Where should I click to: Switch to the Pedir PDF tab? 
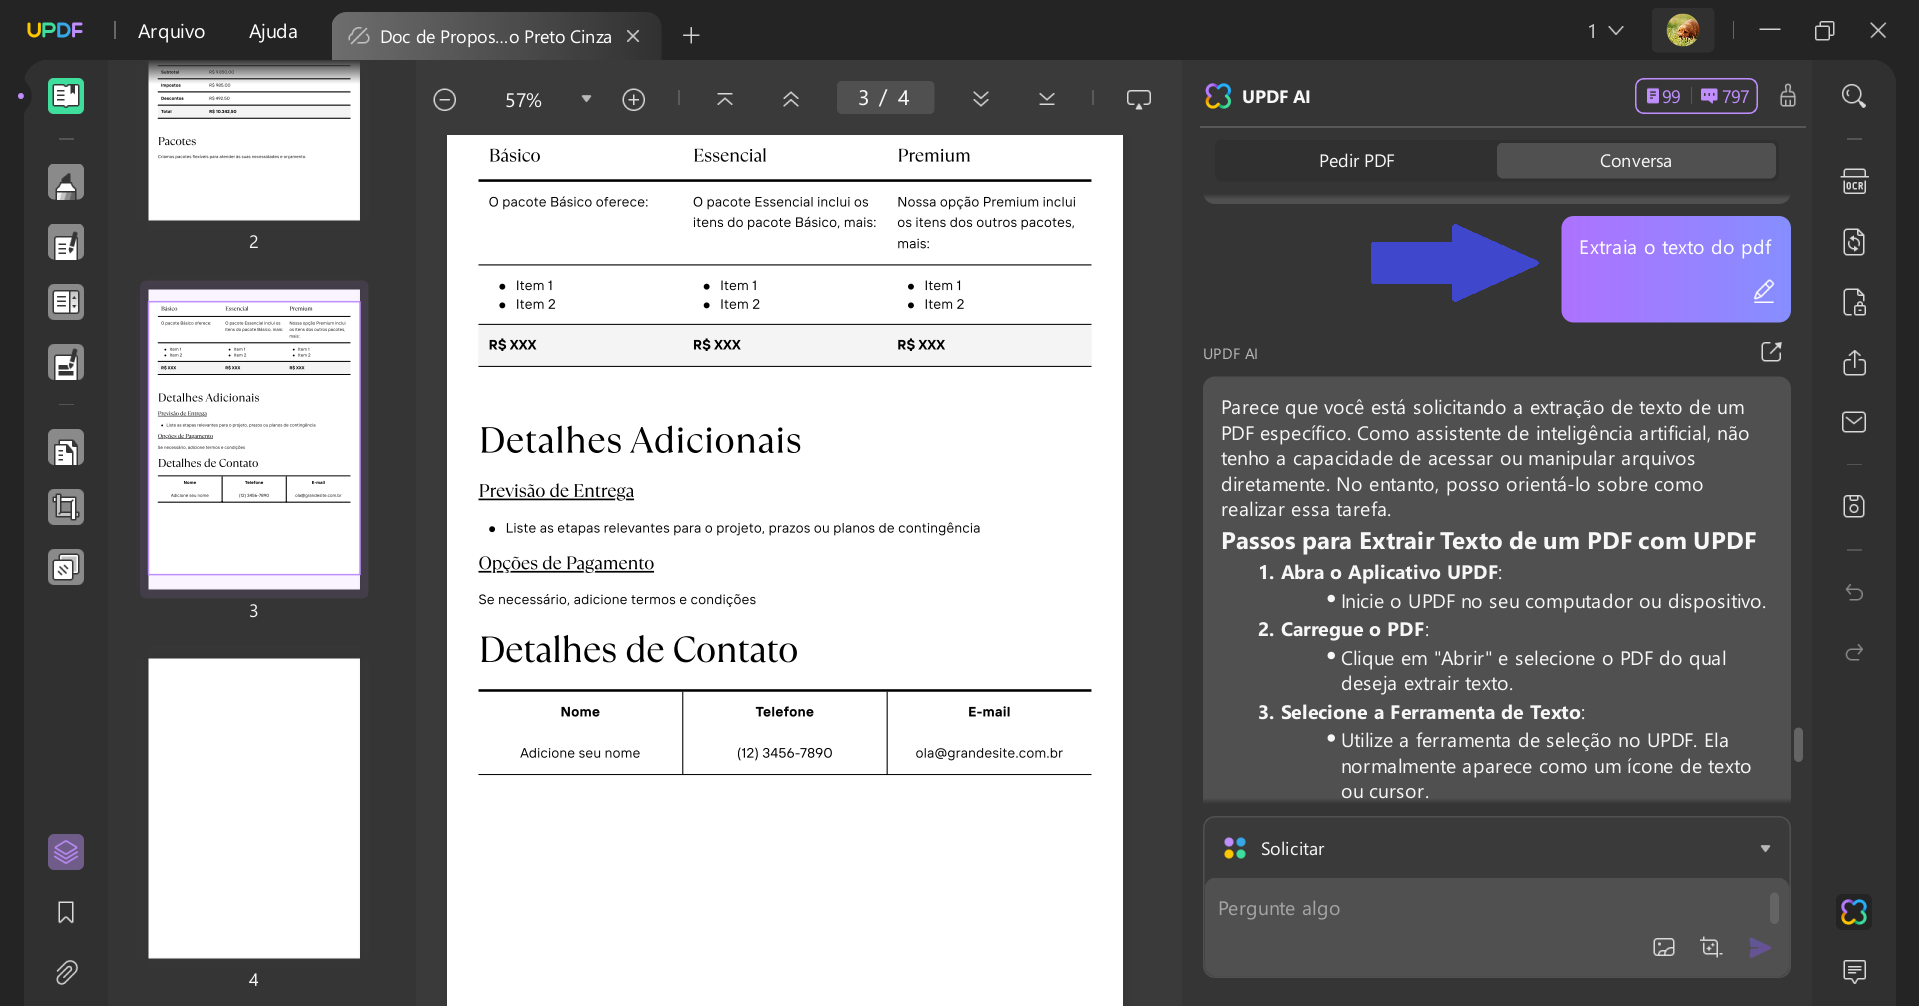click(1356, 161)
